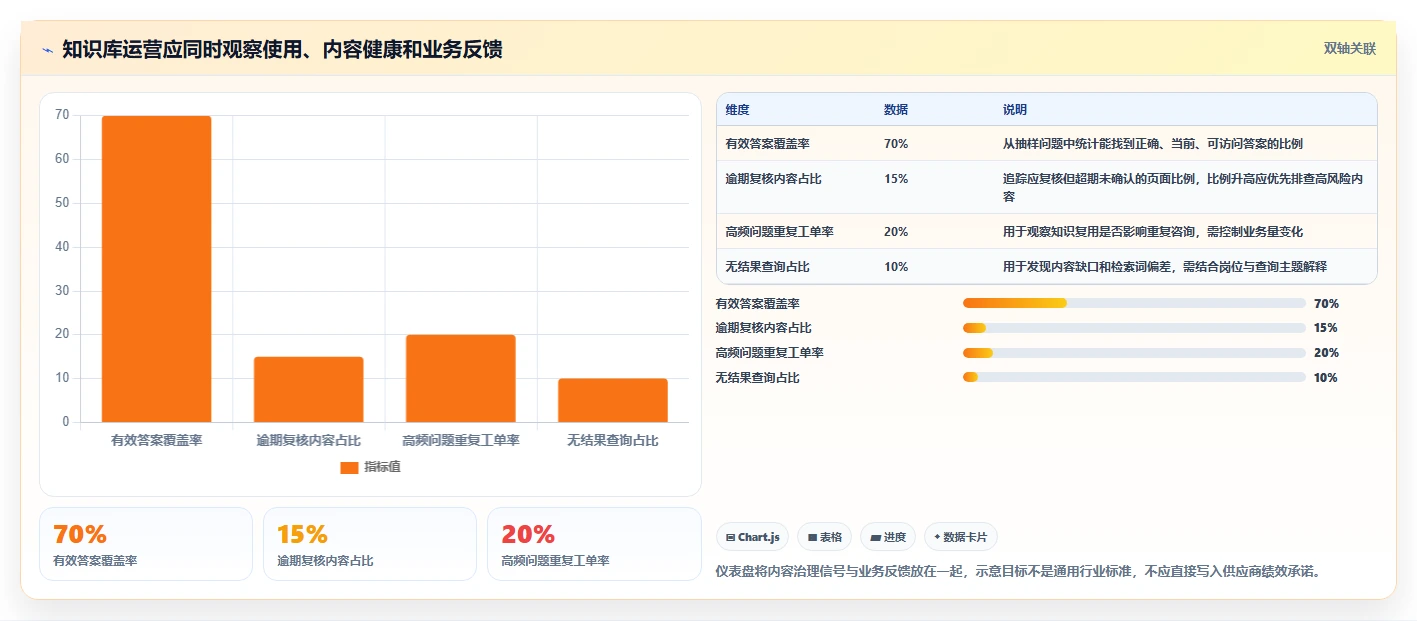This screenshot has width=1417, height=621.
Task: Click the icon inside the 表格 chip
Action: click(x=812, y=537)
